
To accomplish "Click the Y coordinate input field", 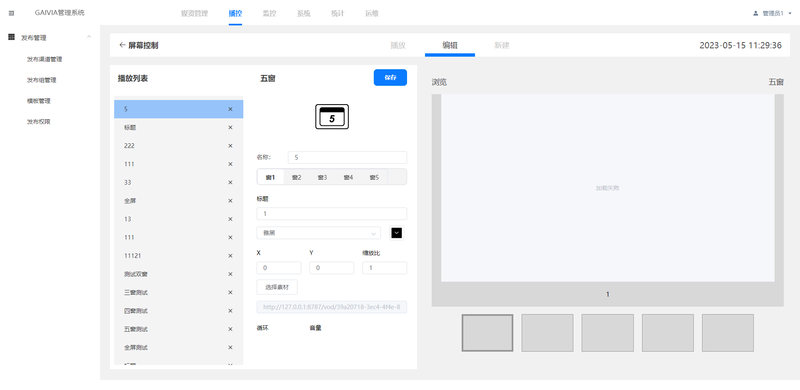I will coord(332,267).
